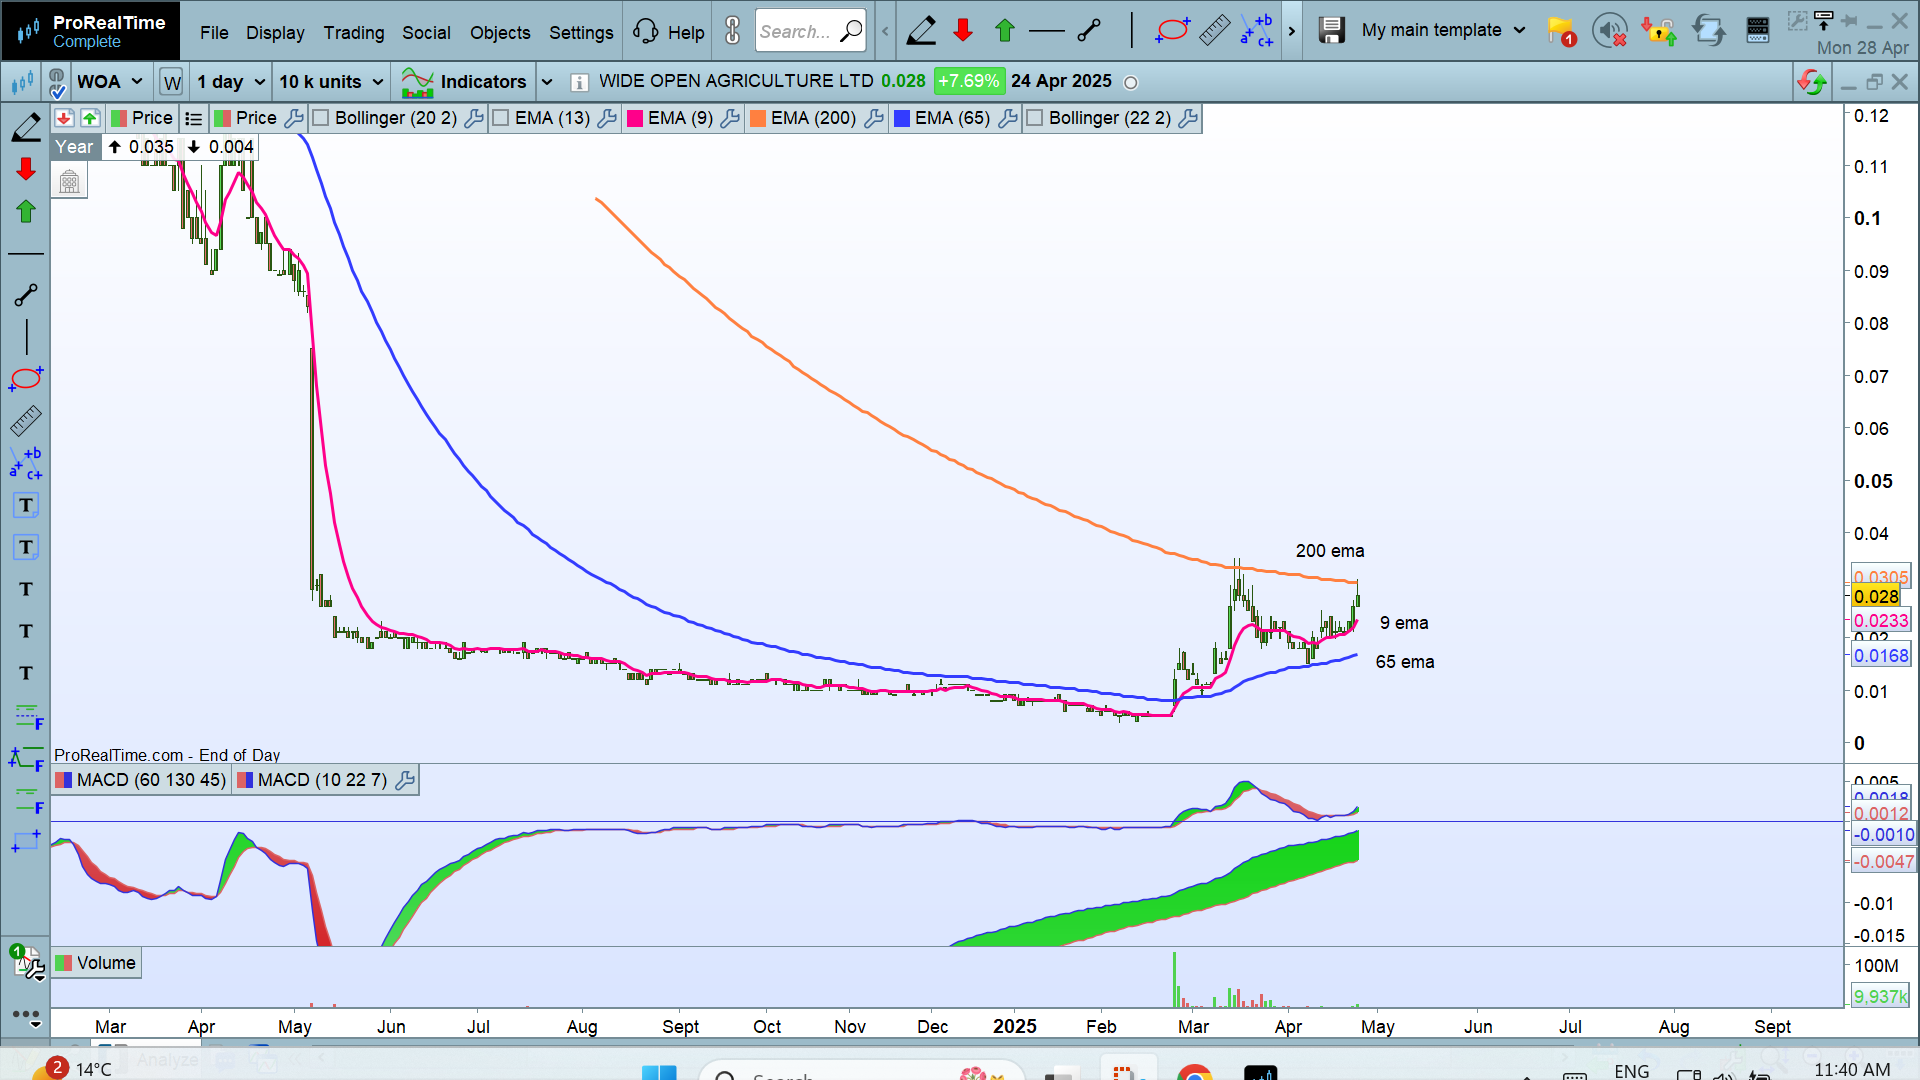Click the green upload arrow icon beside Price
Screen dimensions: 1920x1080
90,118
